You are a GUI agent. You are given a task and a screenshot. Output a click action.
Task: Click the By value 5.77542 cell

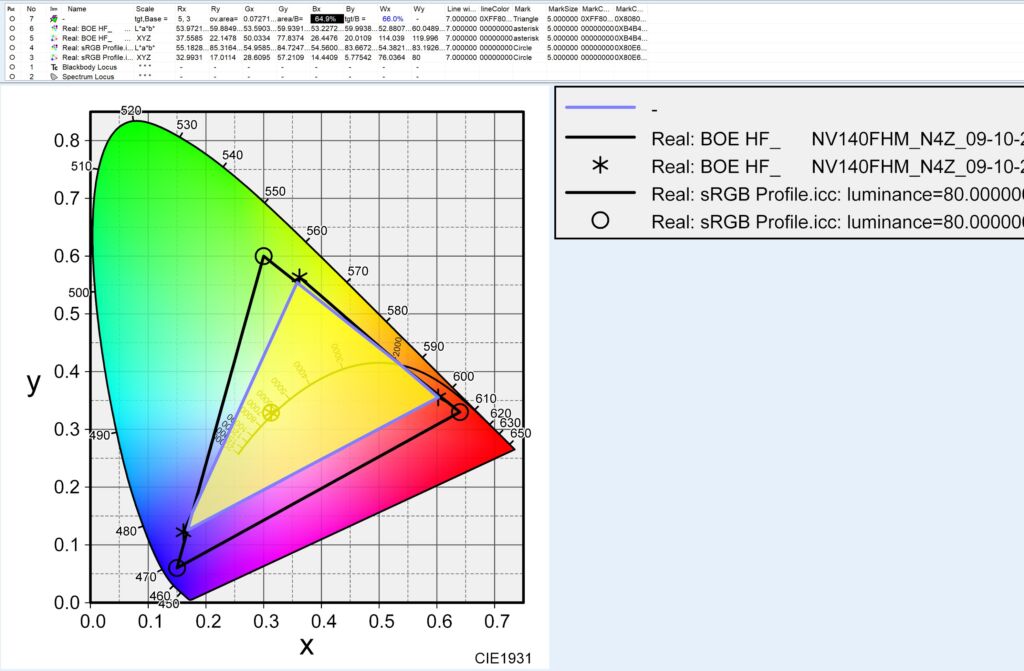click(358, 57)
